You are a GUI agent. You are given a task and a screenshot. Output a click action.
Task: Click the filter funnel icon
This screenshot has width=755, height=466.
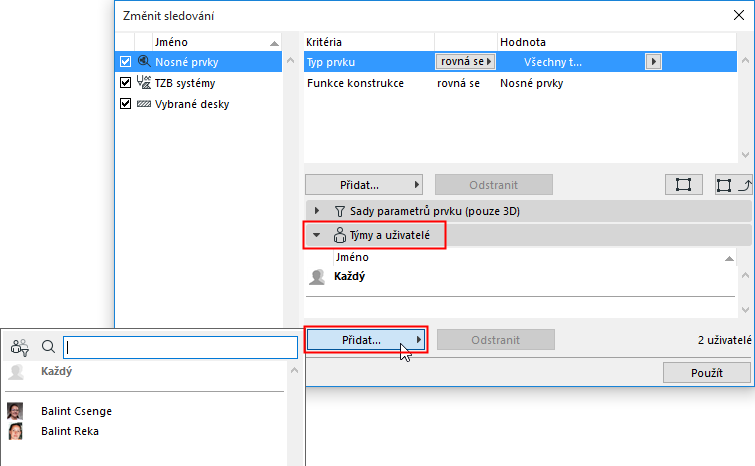click(339, 211)
